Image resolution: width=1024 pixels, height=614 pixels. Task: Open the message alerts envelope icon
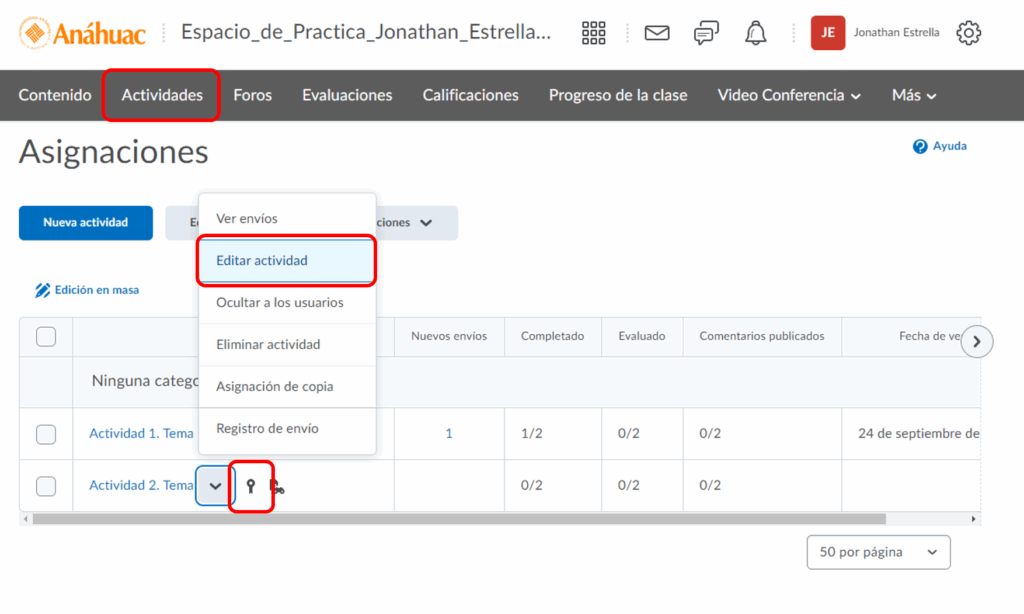point(657,33)
